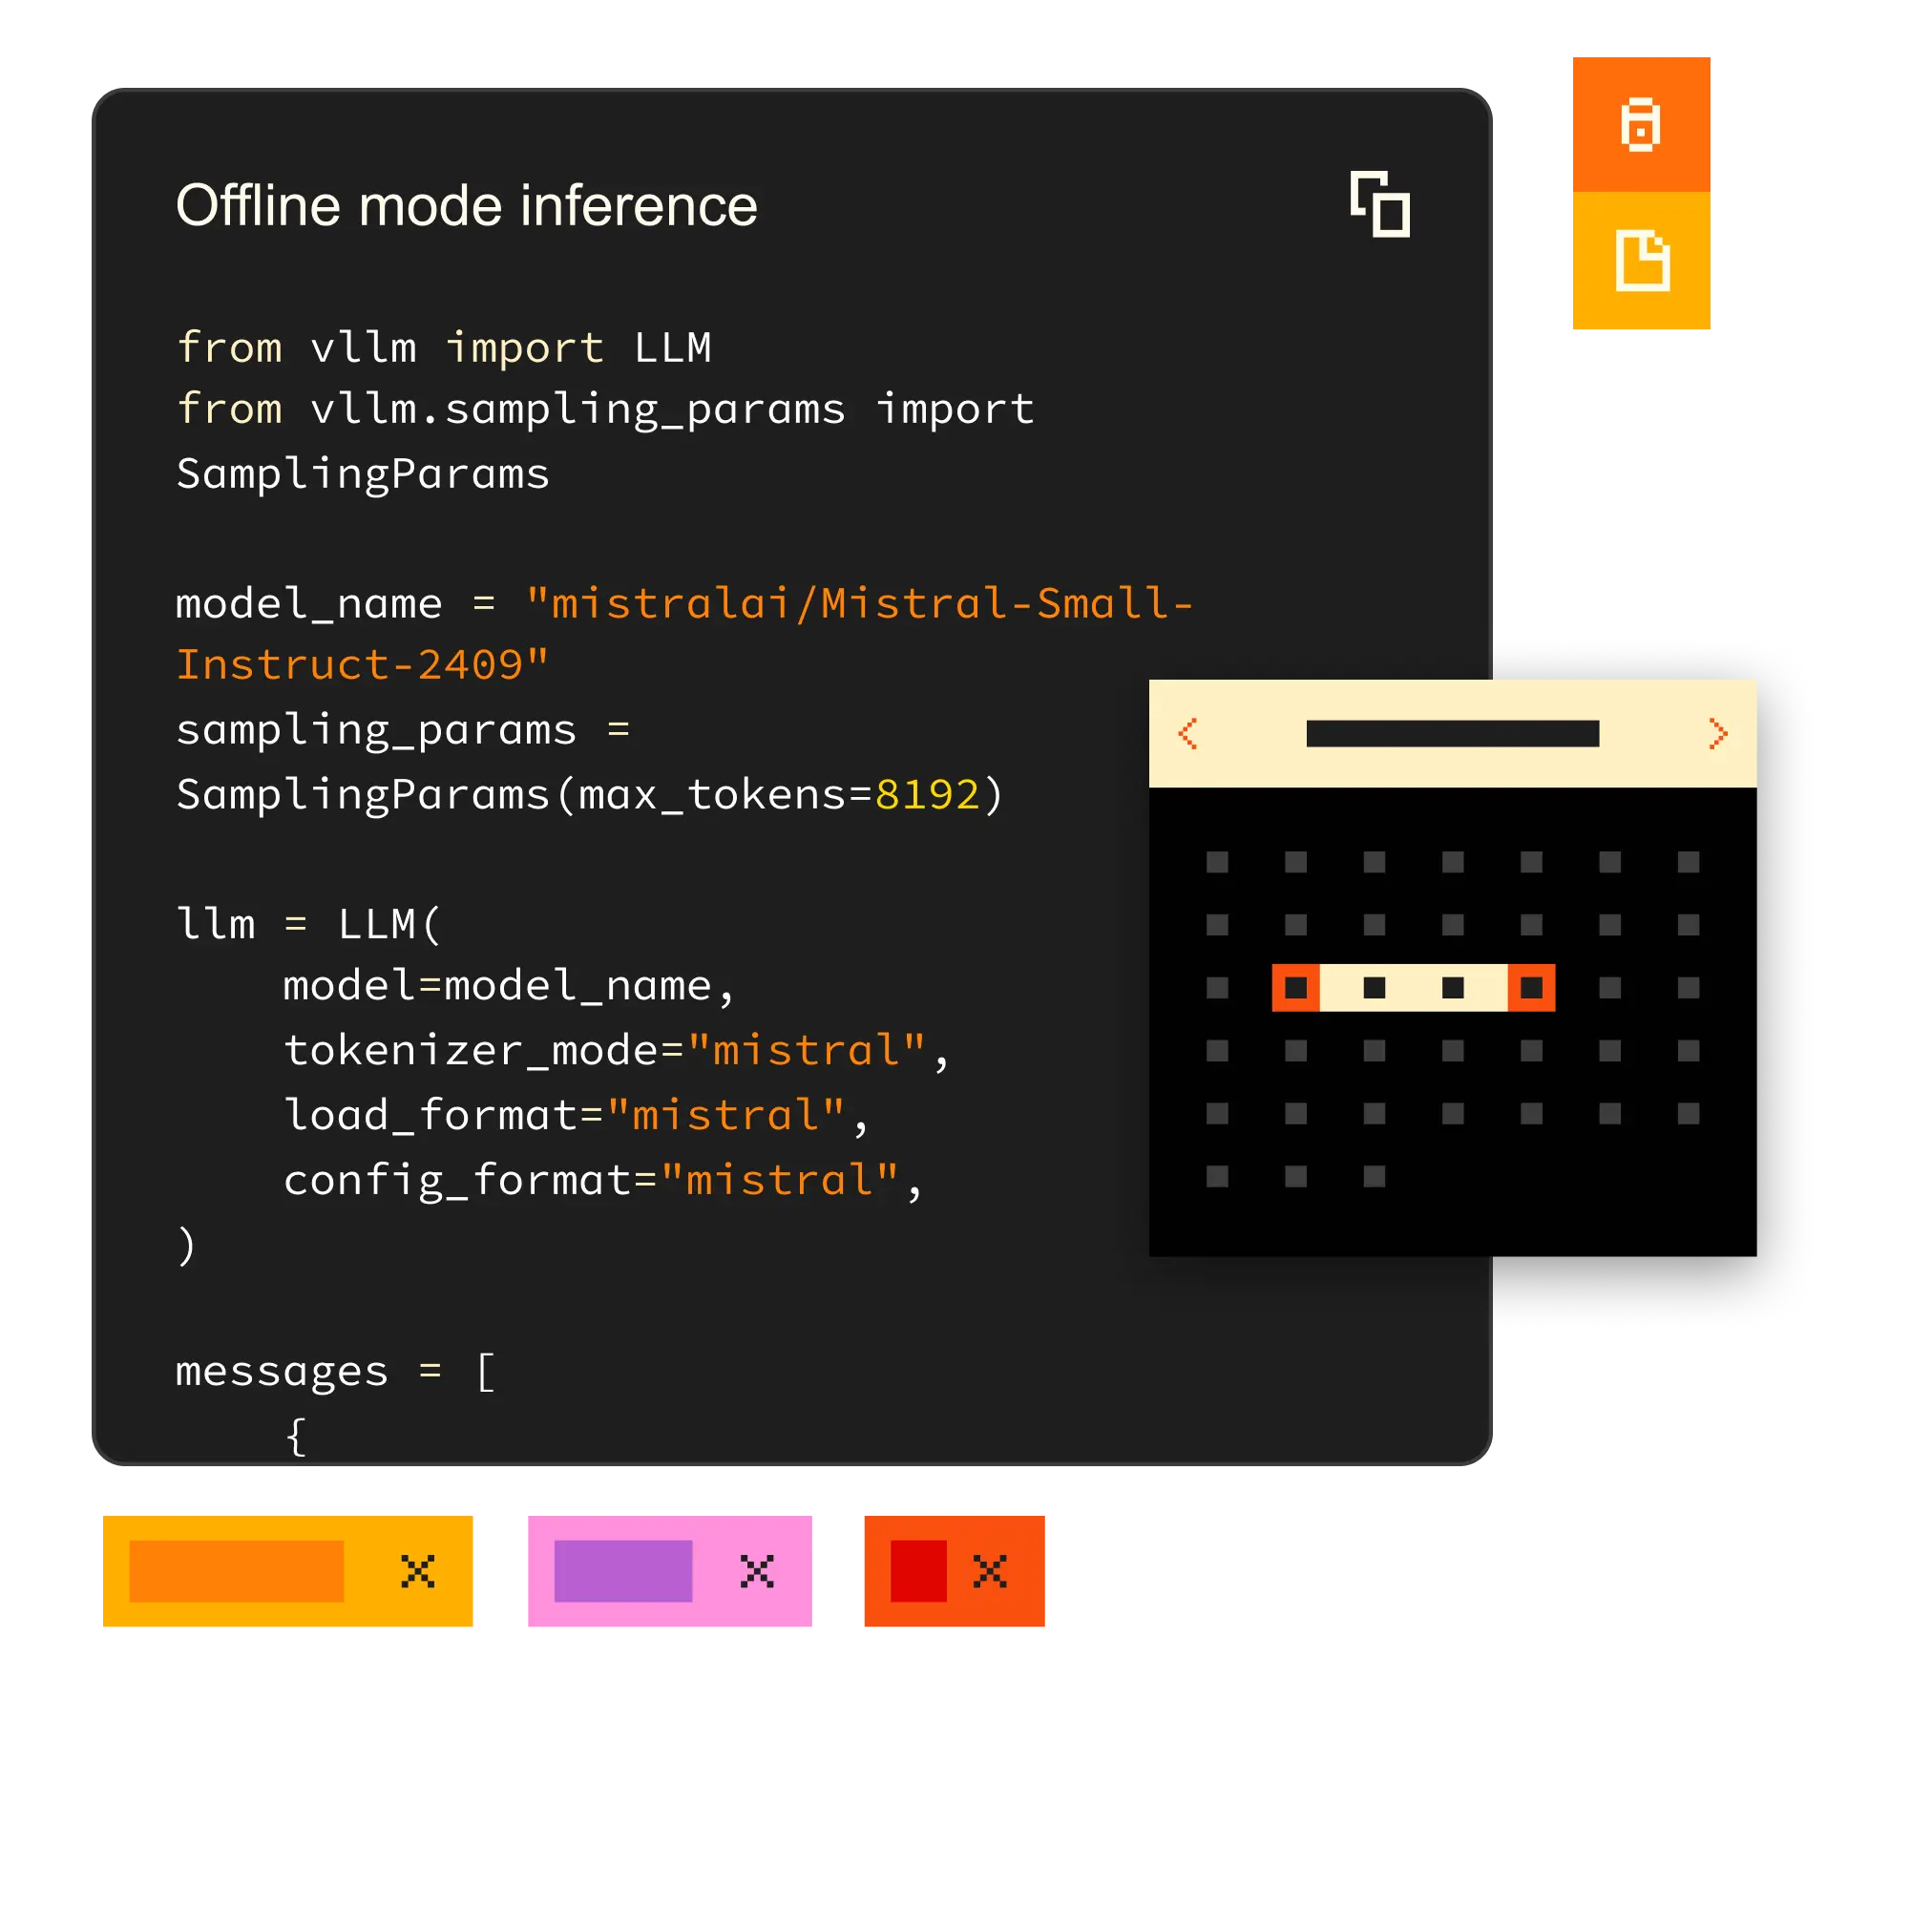The width and height of the screenshot is (1932, 1932).
Task: Select first date in calendar top row
Action: point(1217,862)
